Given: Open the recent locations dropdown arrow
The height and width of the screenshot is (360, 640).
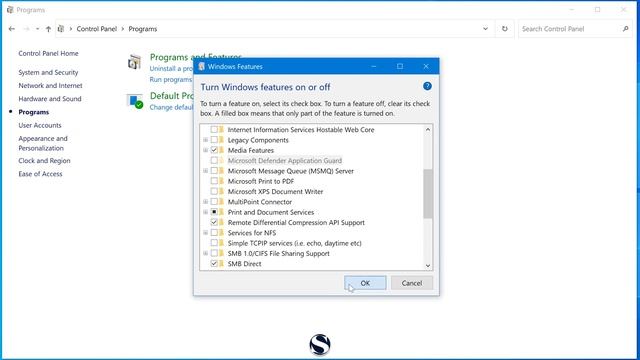Looking at the screenshot, I should [38, 29].
